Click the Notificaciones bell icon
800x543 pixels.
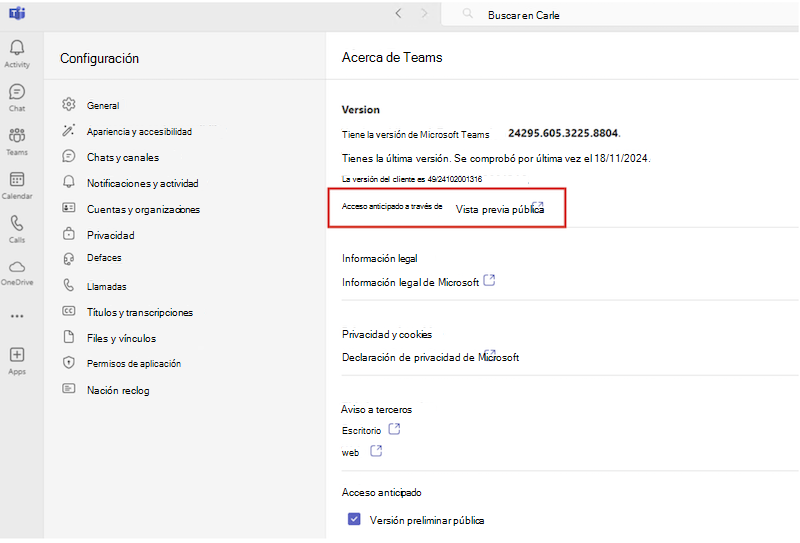(68, 182)
